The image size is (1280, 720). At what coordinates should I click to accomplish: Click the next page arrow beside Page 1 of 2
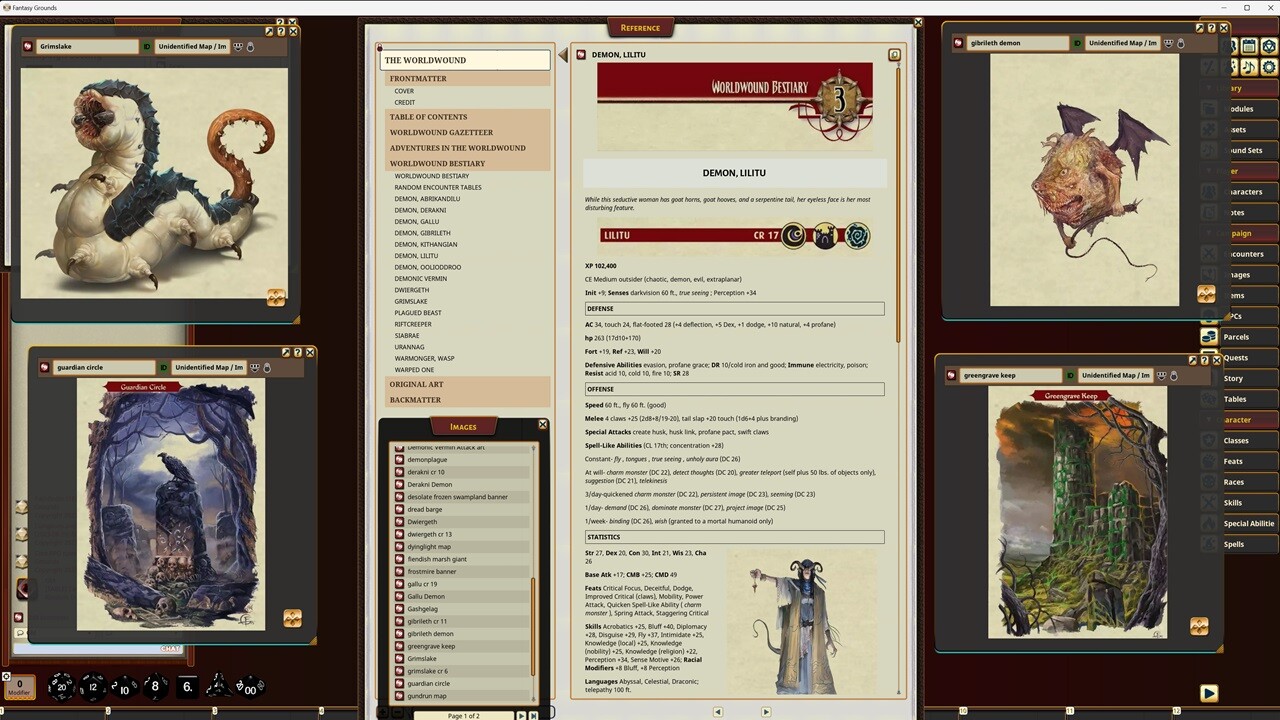point(521,715)
